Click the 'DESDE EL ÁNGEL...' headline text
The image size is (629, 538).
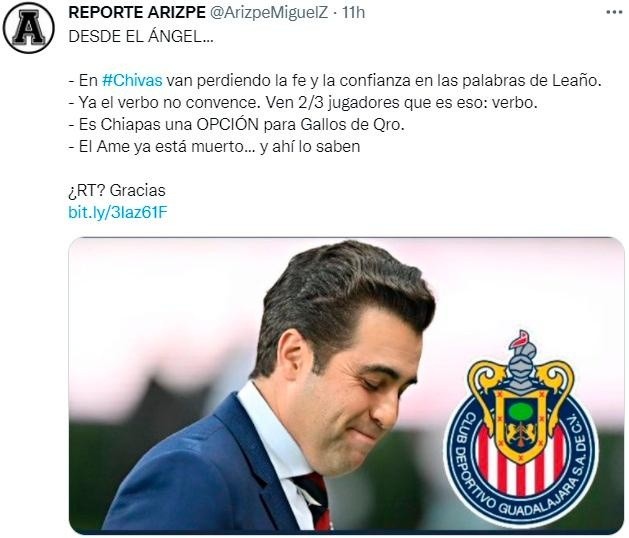141,37
